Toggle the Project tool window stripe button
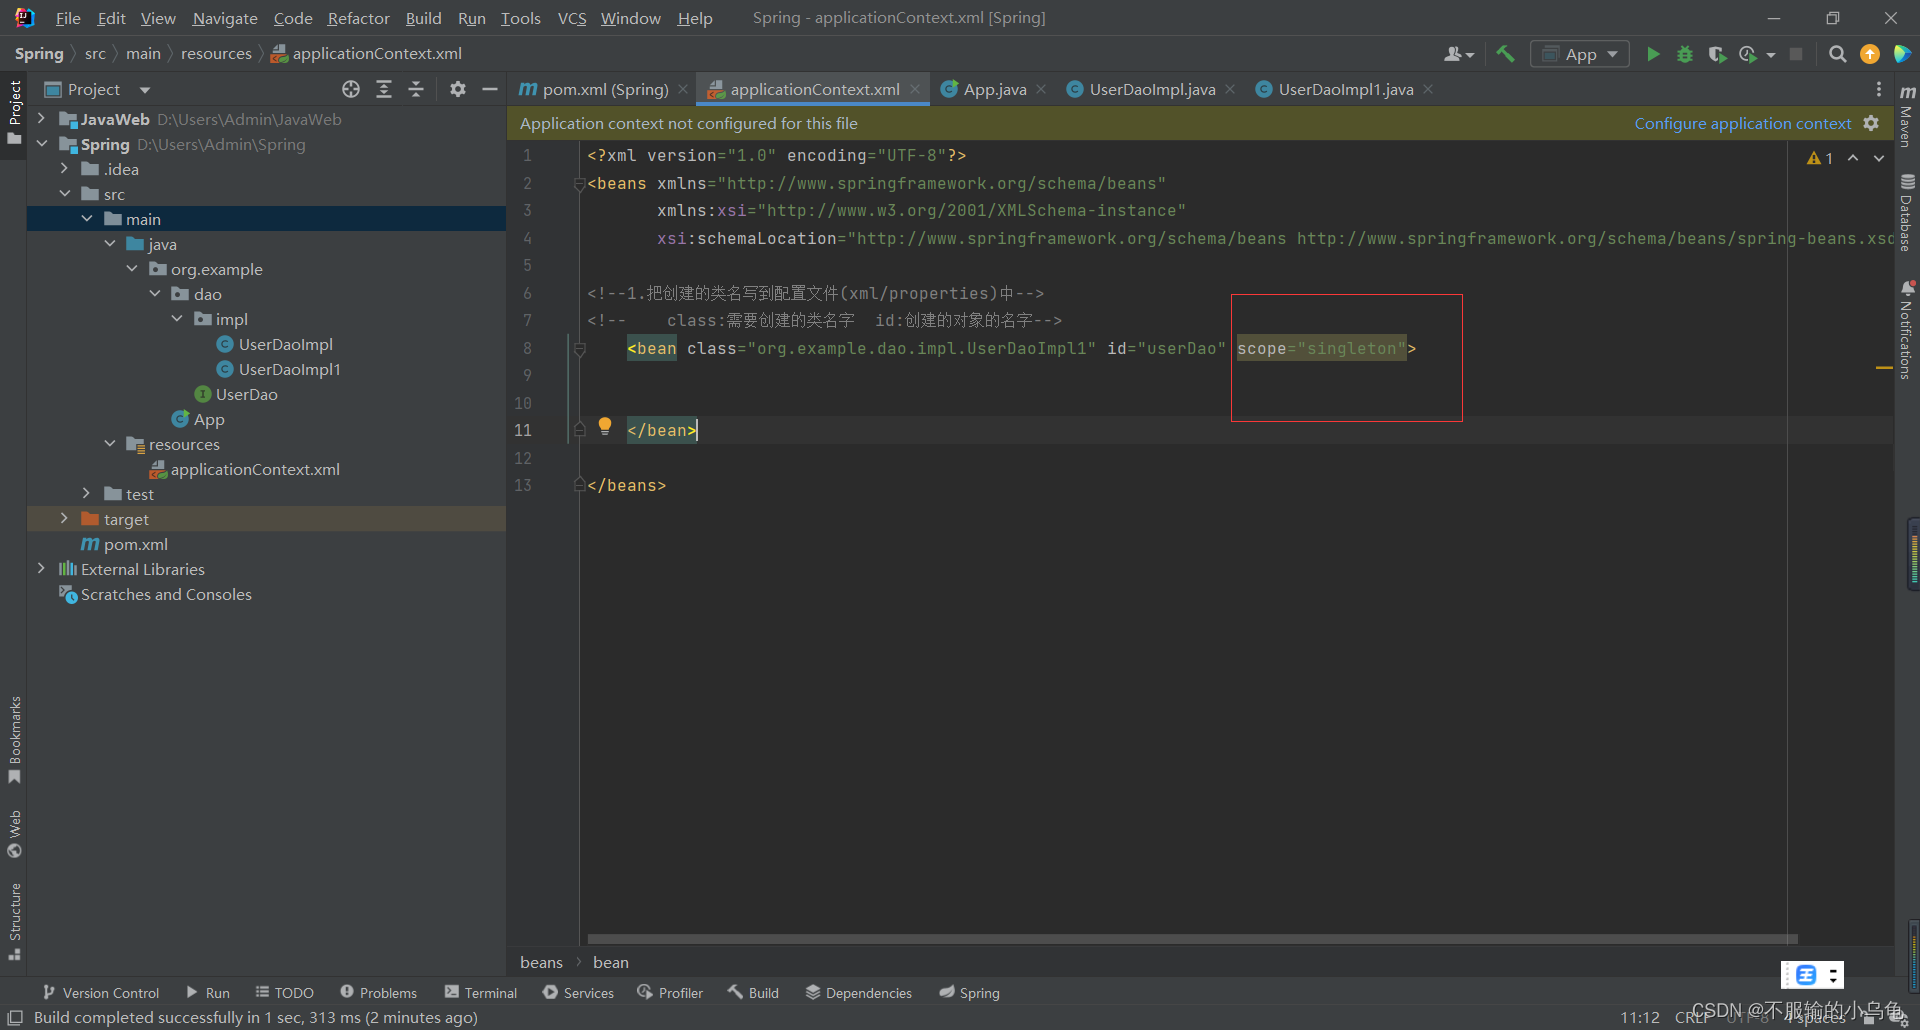Screen dimensions: 1920x1030 pos(14,112)
